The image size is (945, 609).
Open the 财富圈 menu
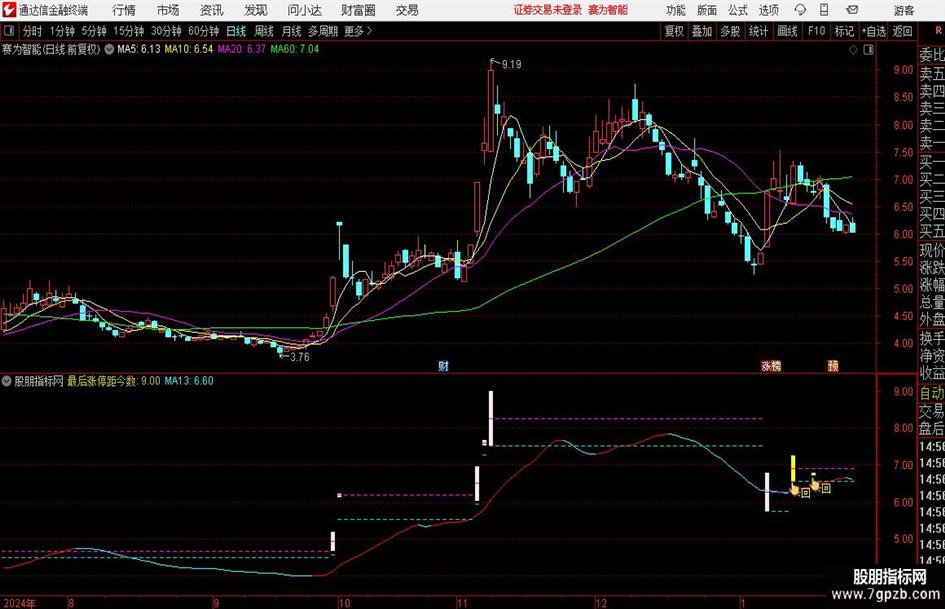tap(358, 10)
